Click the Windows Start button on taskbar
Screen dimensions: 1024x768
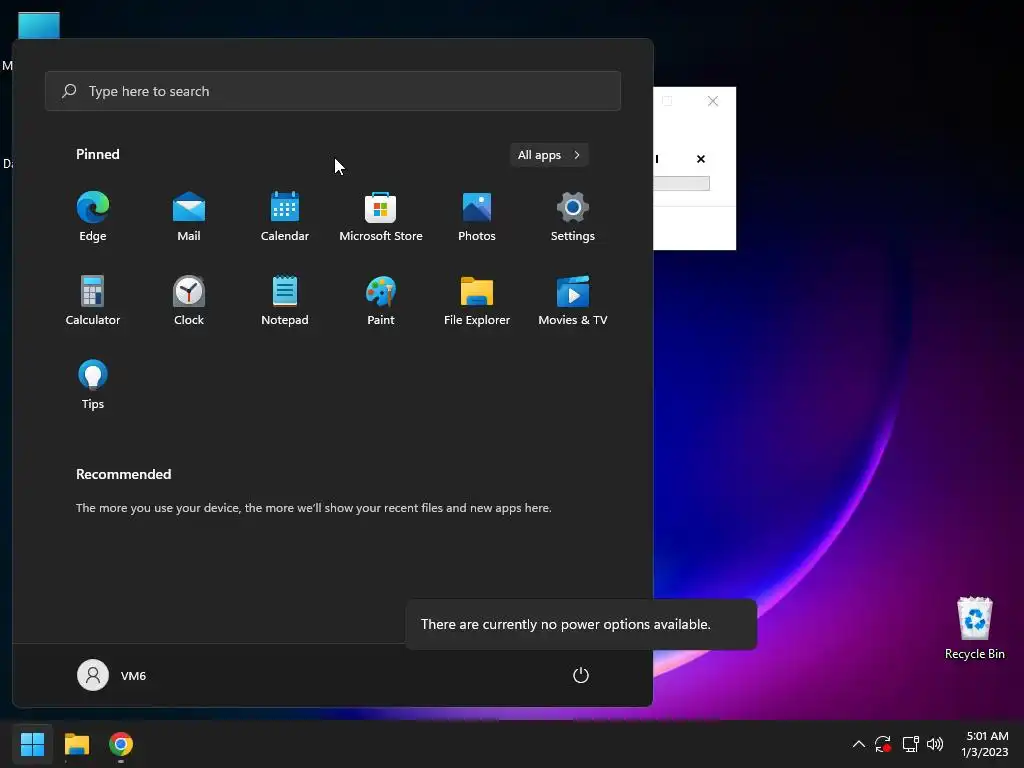click(x=32, y=744)
